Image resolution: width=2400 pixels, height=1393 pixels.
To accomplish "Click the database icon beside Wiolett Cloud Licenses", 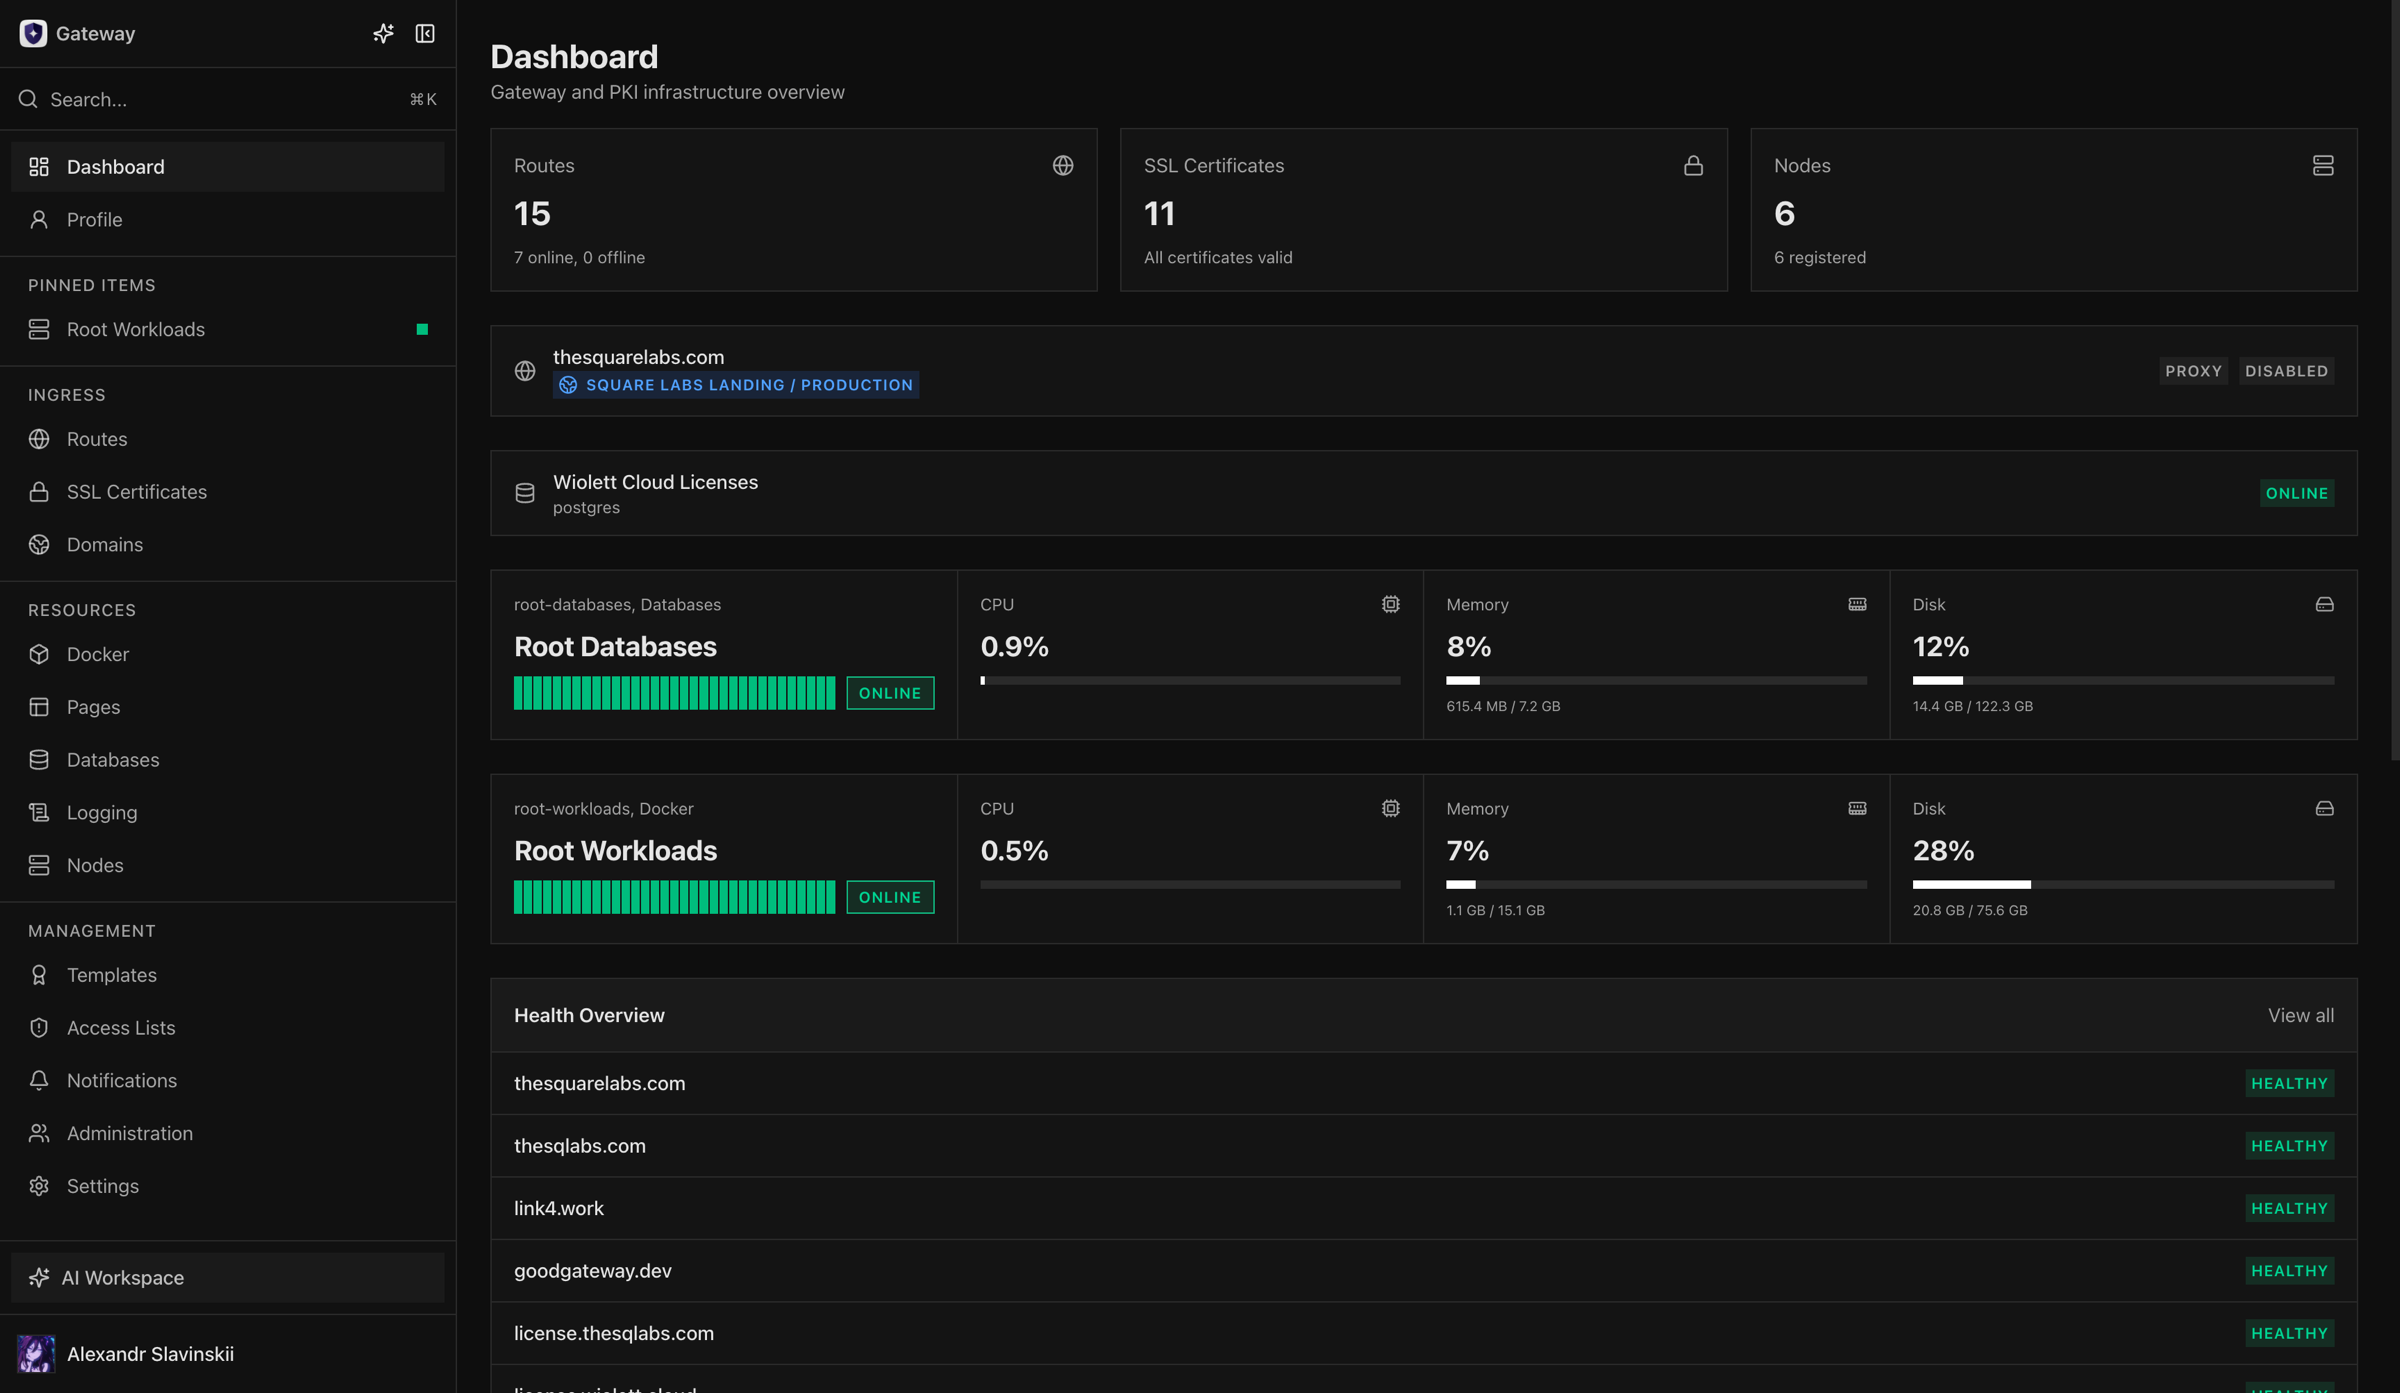I will 525,493.
